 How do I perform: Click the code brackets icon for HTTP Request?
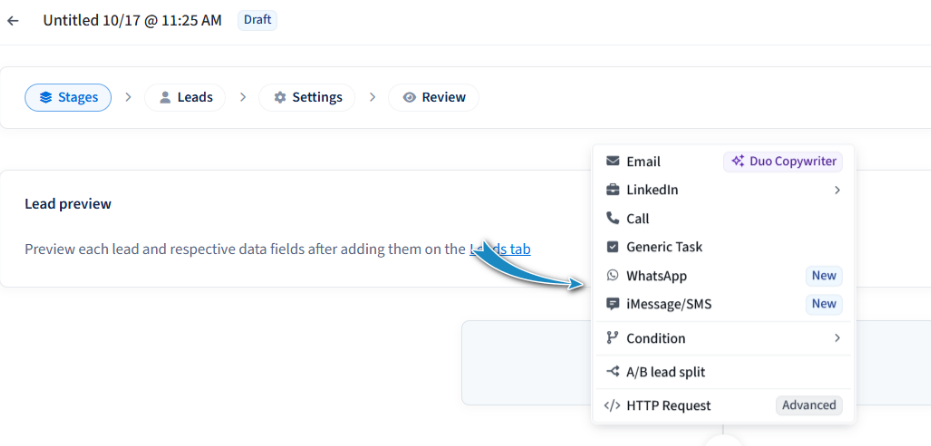click(612, 406)
